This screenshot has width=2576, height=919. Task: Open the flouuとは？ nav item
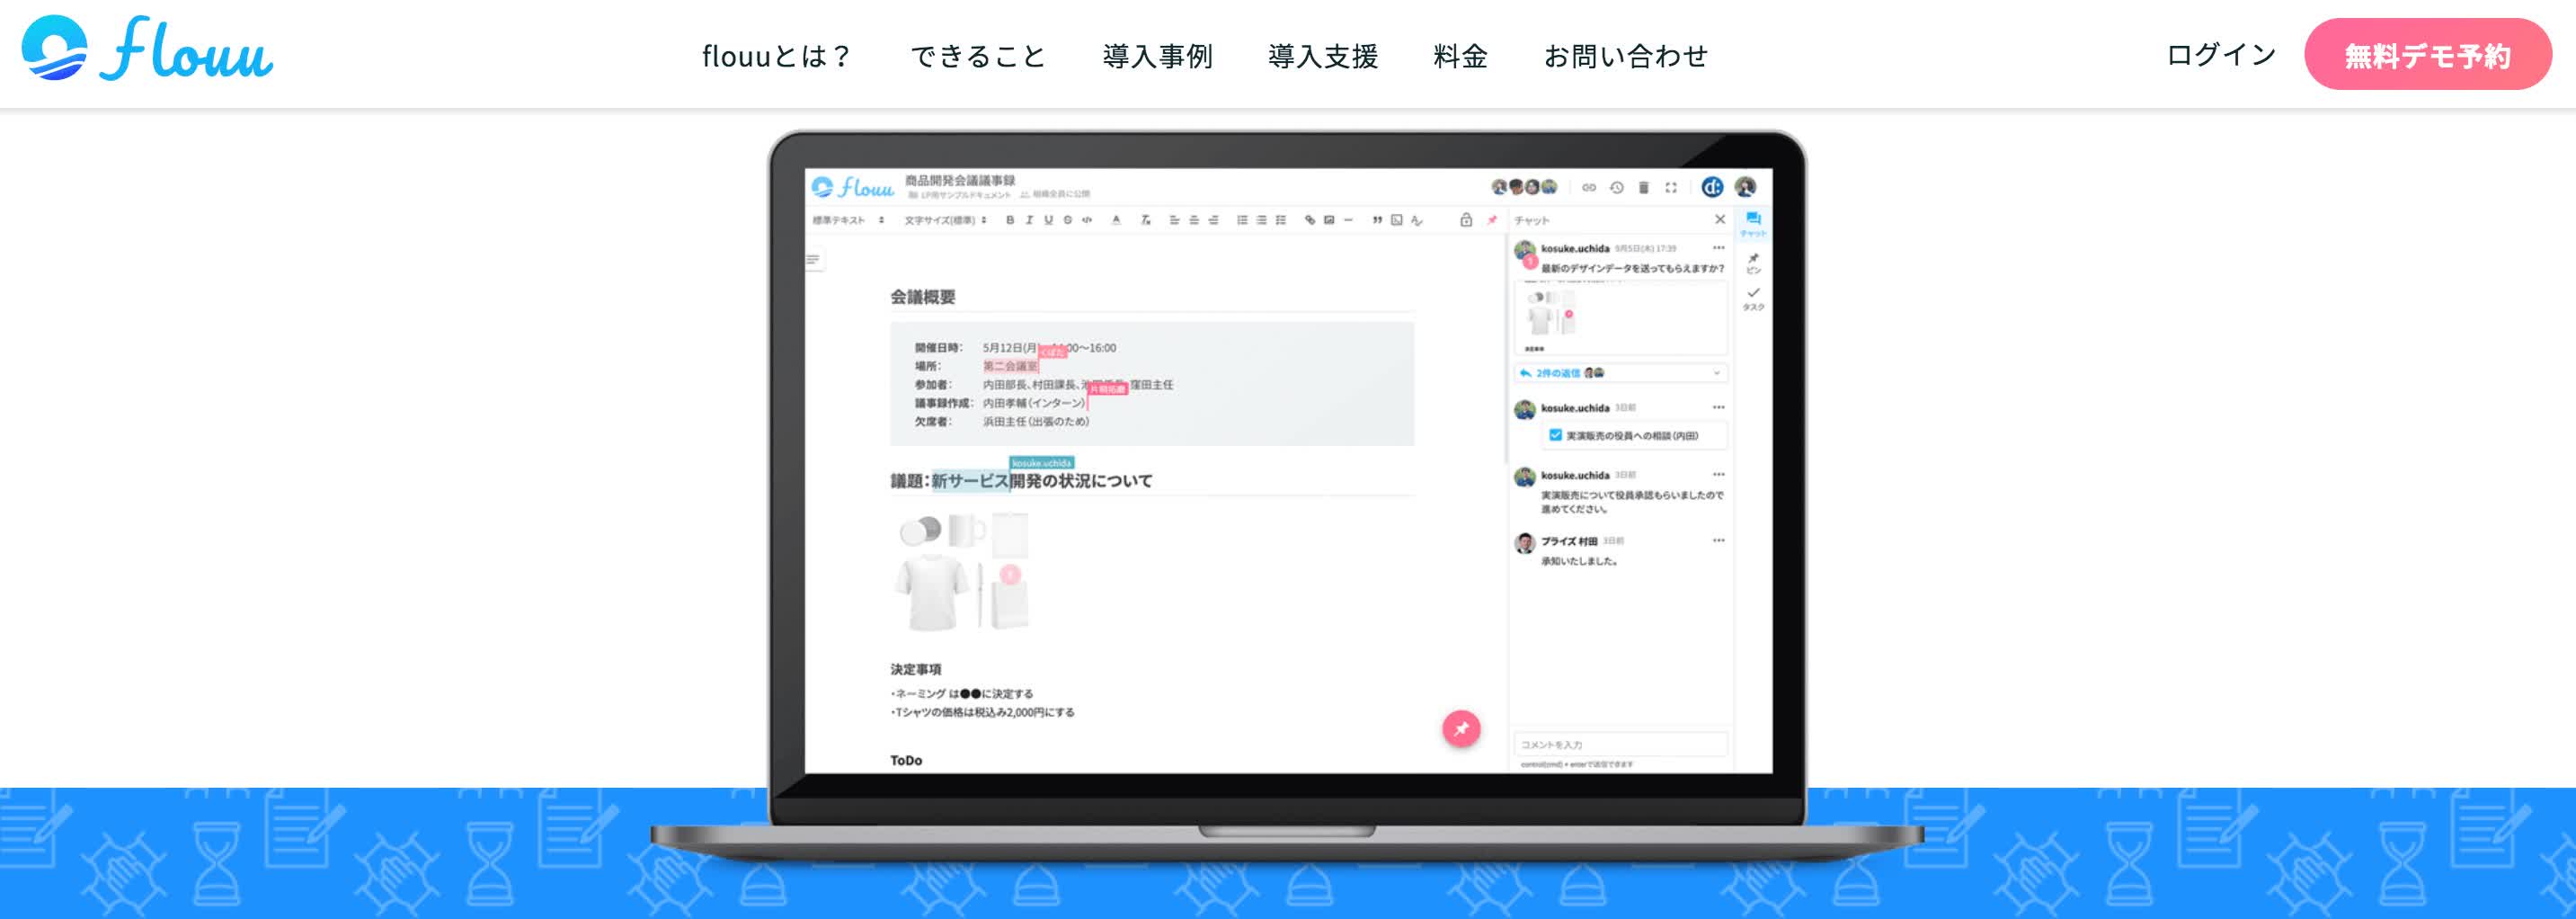click(x=776, y=56)
